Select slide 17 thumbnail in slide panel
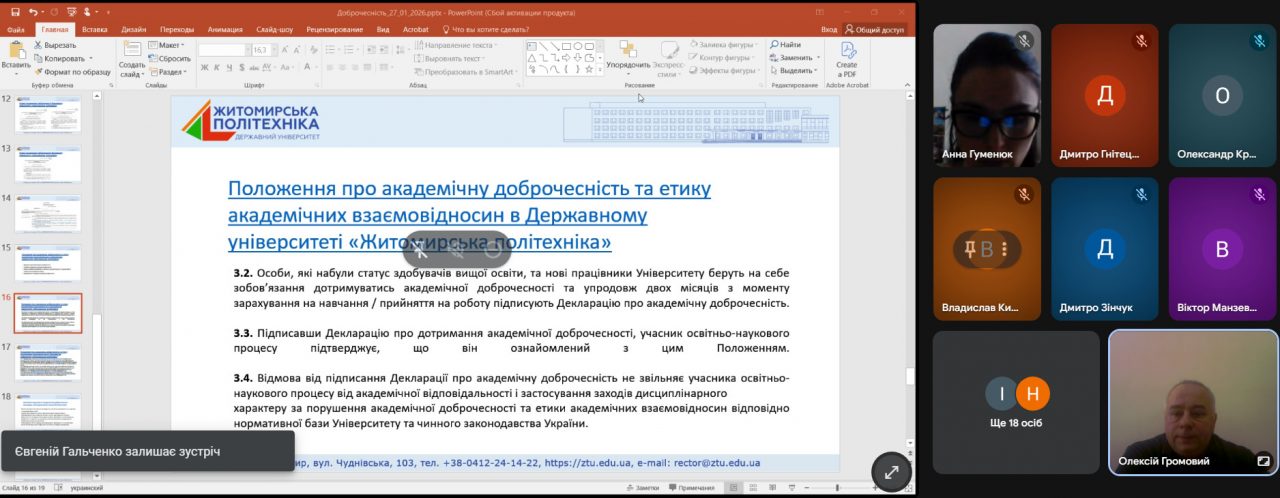The height and width of the screenshot is (498, 1280). [48, 362]
